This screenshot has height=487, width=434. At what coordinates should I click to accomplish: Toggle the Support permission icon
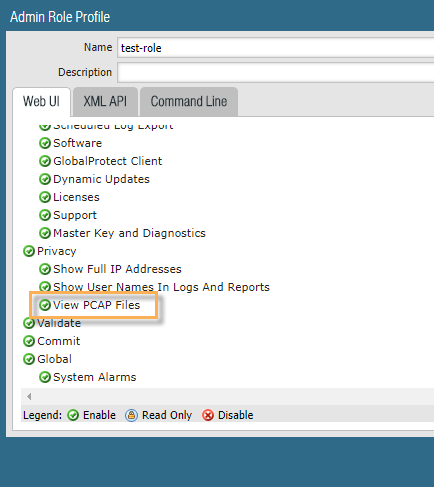(x=45, y=215)
